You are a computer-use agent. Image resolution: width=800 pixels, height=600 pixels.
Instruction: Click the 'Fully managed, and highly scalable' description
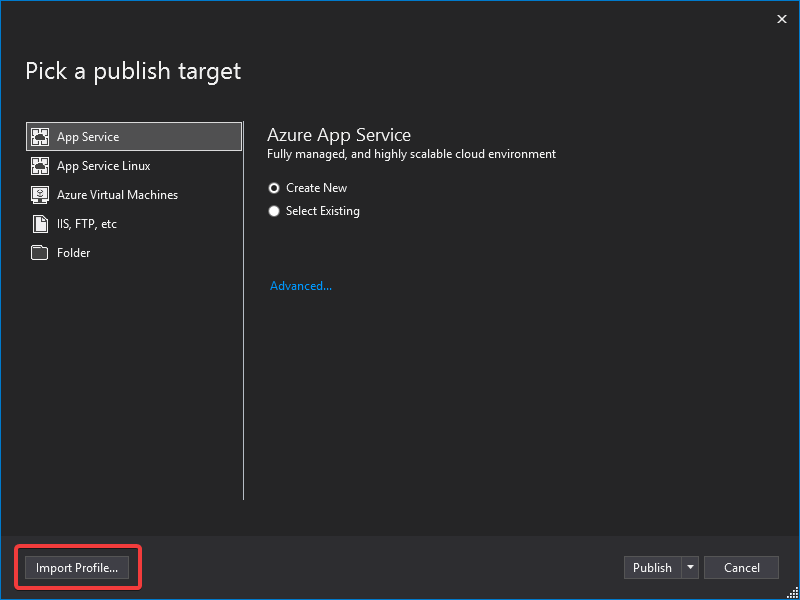click(411, 154)
